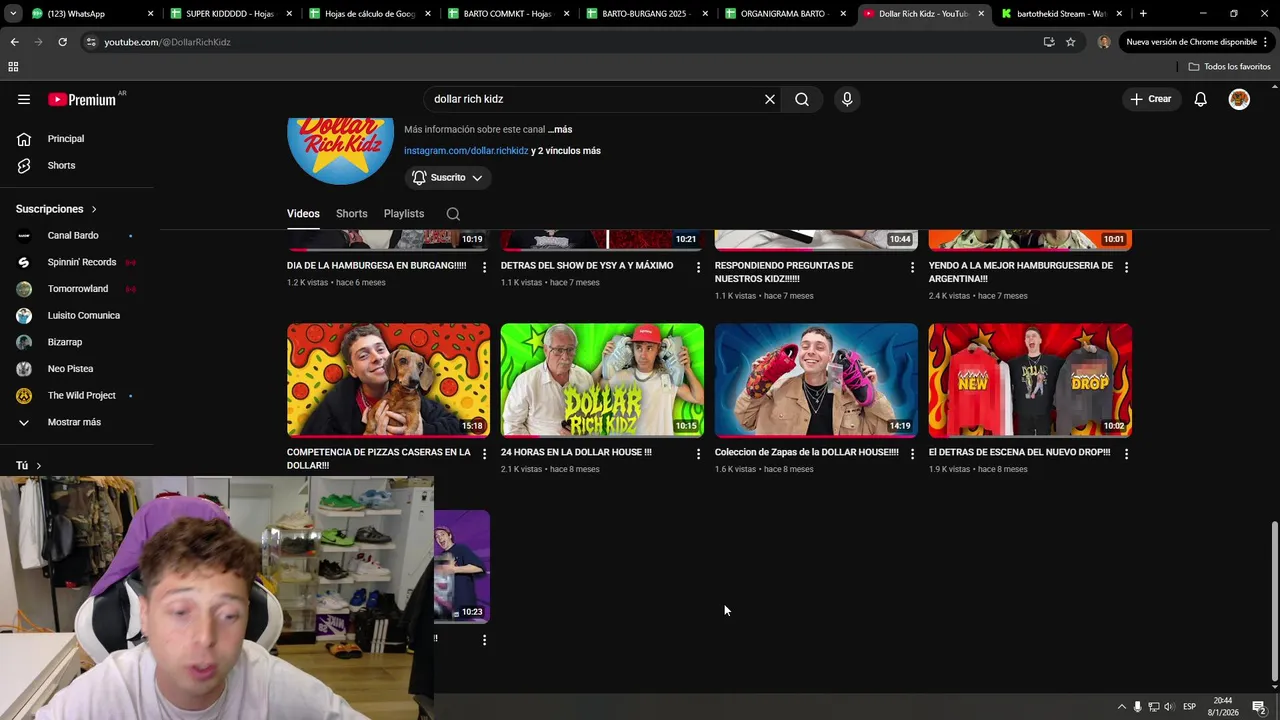Switch to SUPER KIDDDDD sheets tab

(x=230, y=14)
